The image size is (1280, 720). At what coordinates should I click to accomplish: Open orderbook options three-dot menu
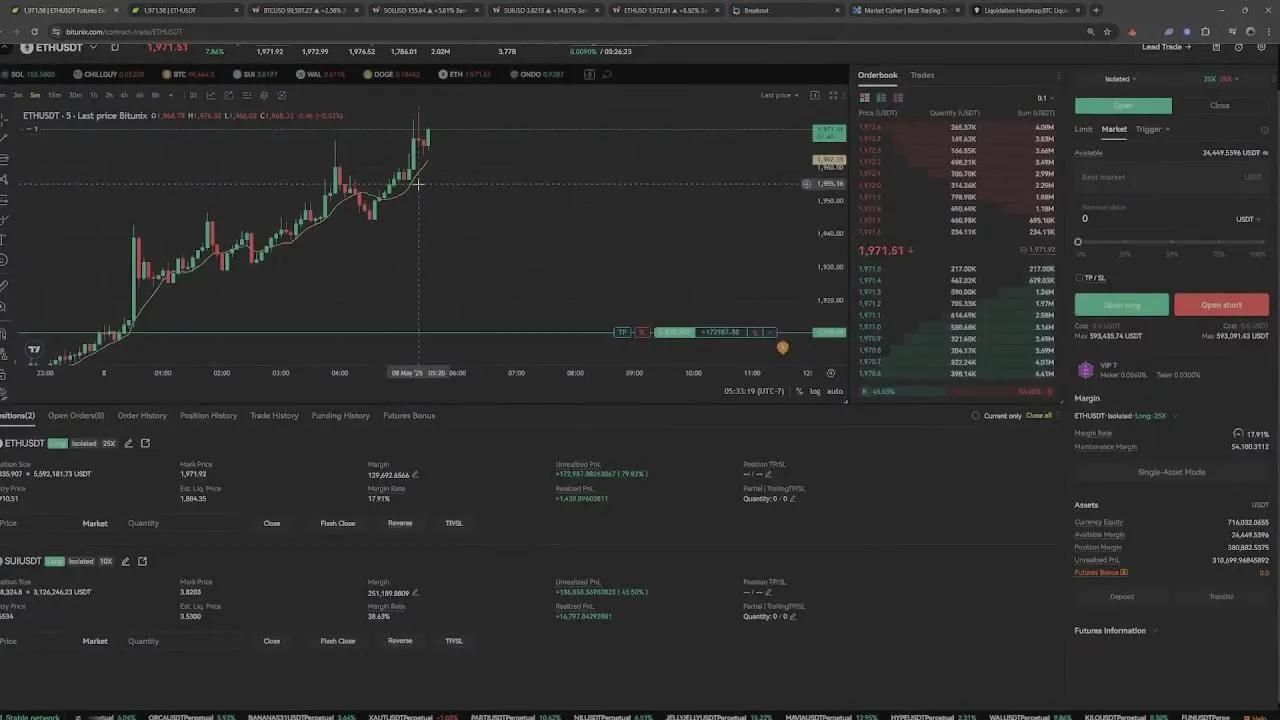pos(1058,75)
